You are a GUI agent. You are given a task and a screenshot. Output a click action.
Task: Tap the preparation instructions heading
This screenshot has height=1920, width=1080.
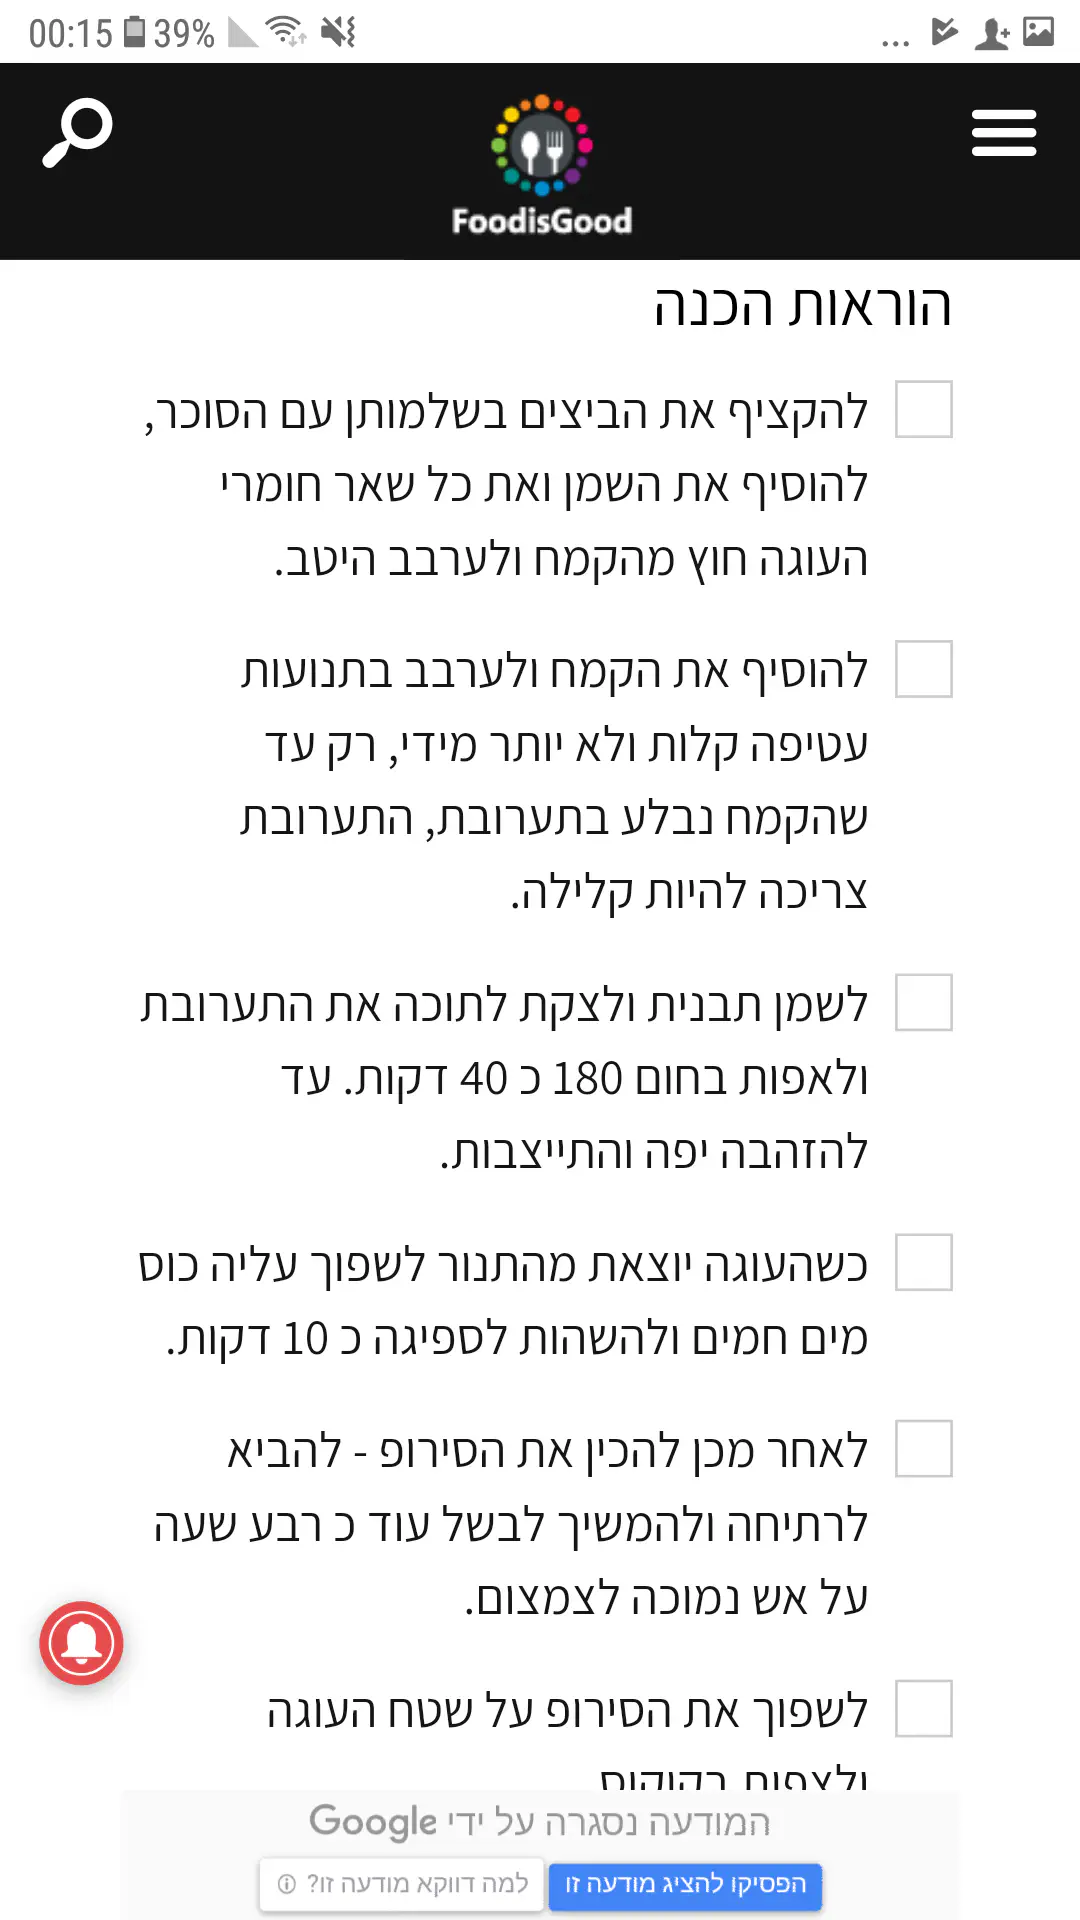tap(802, 306)
